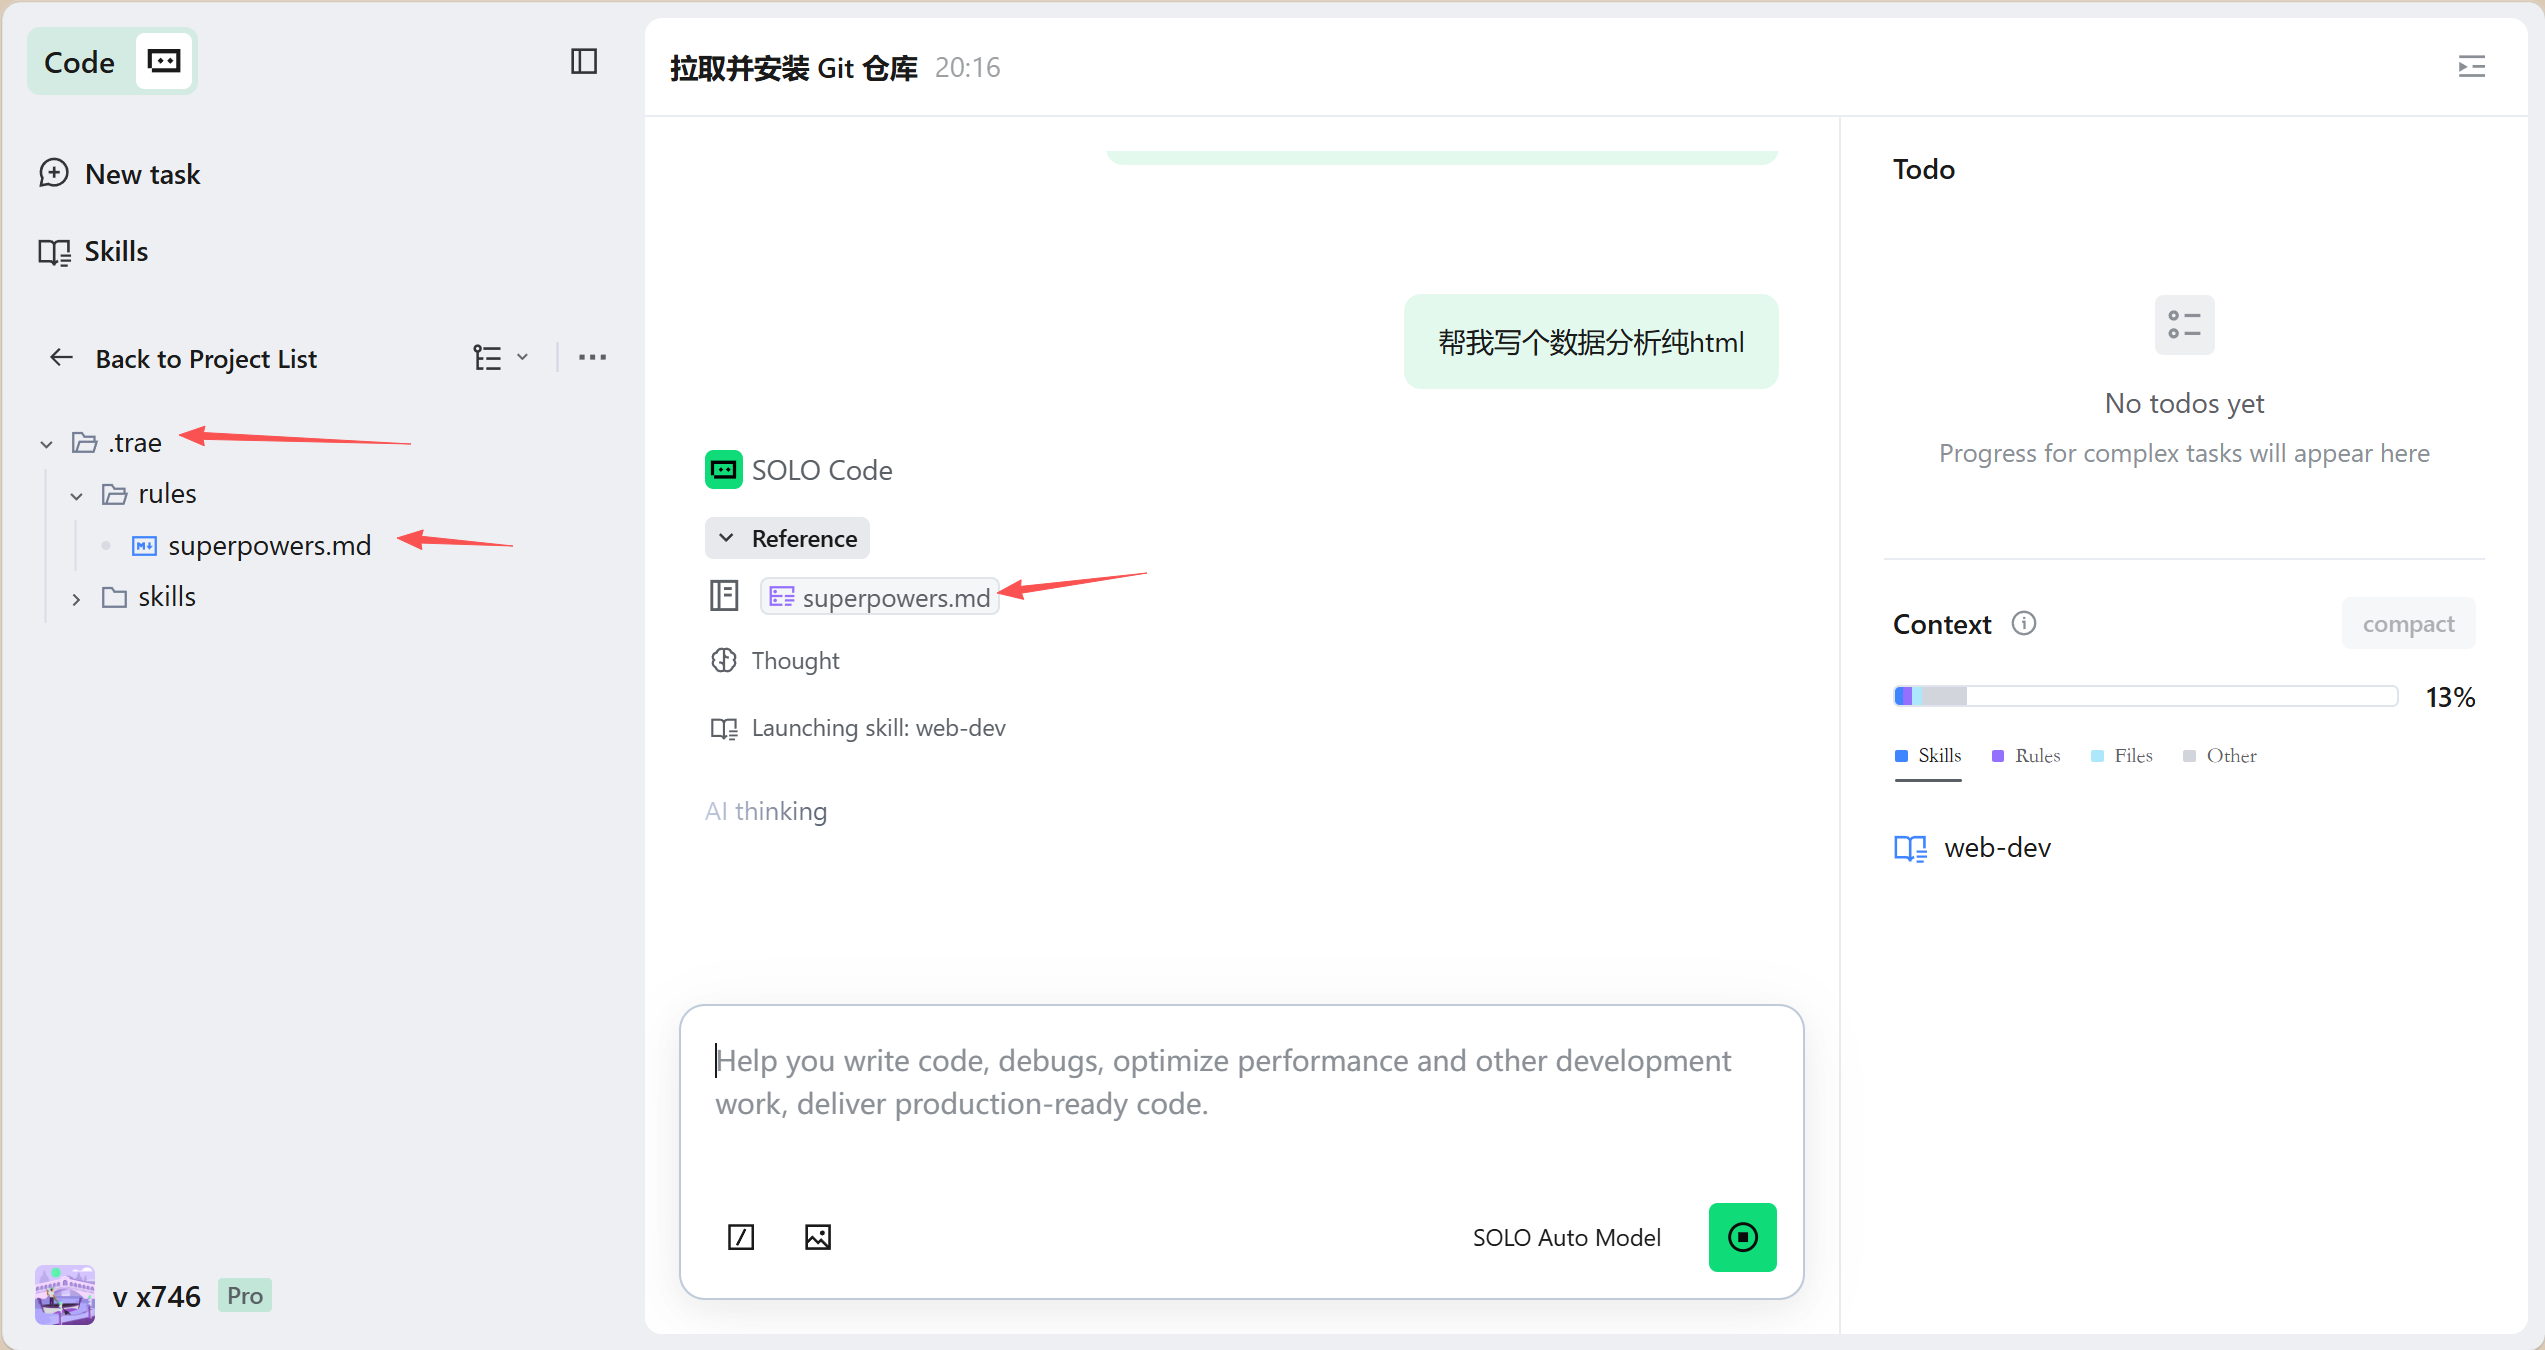Click the Context info icon
Screen dimensions: 2545x1350
(2024, 624)
